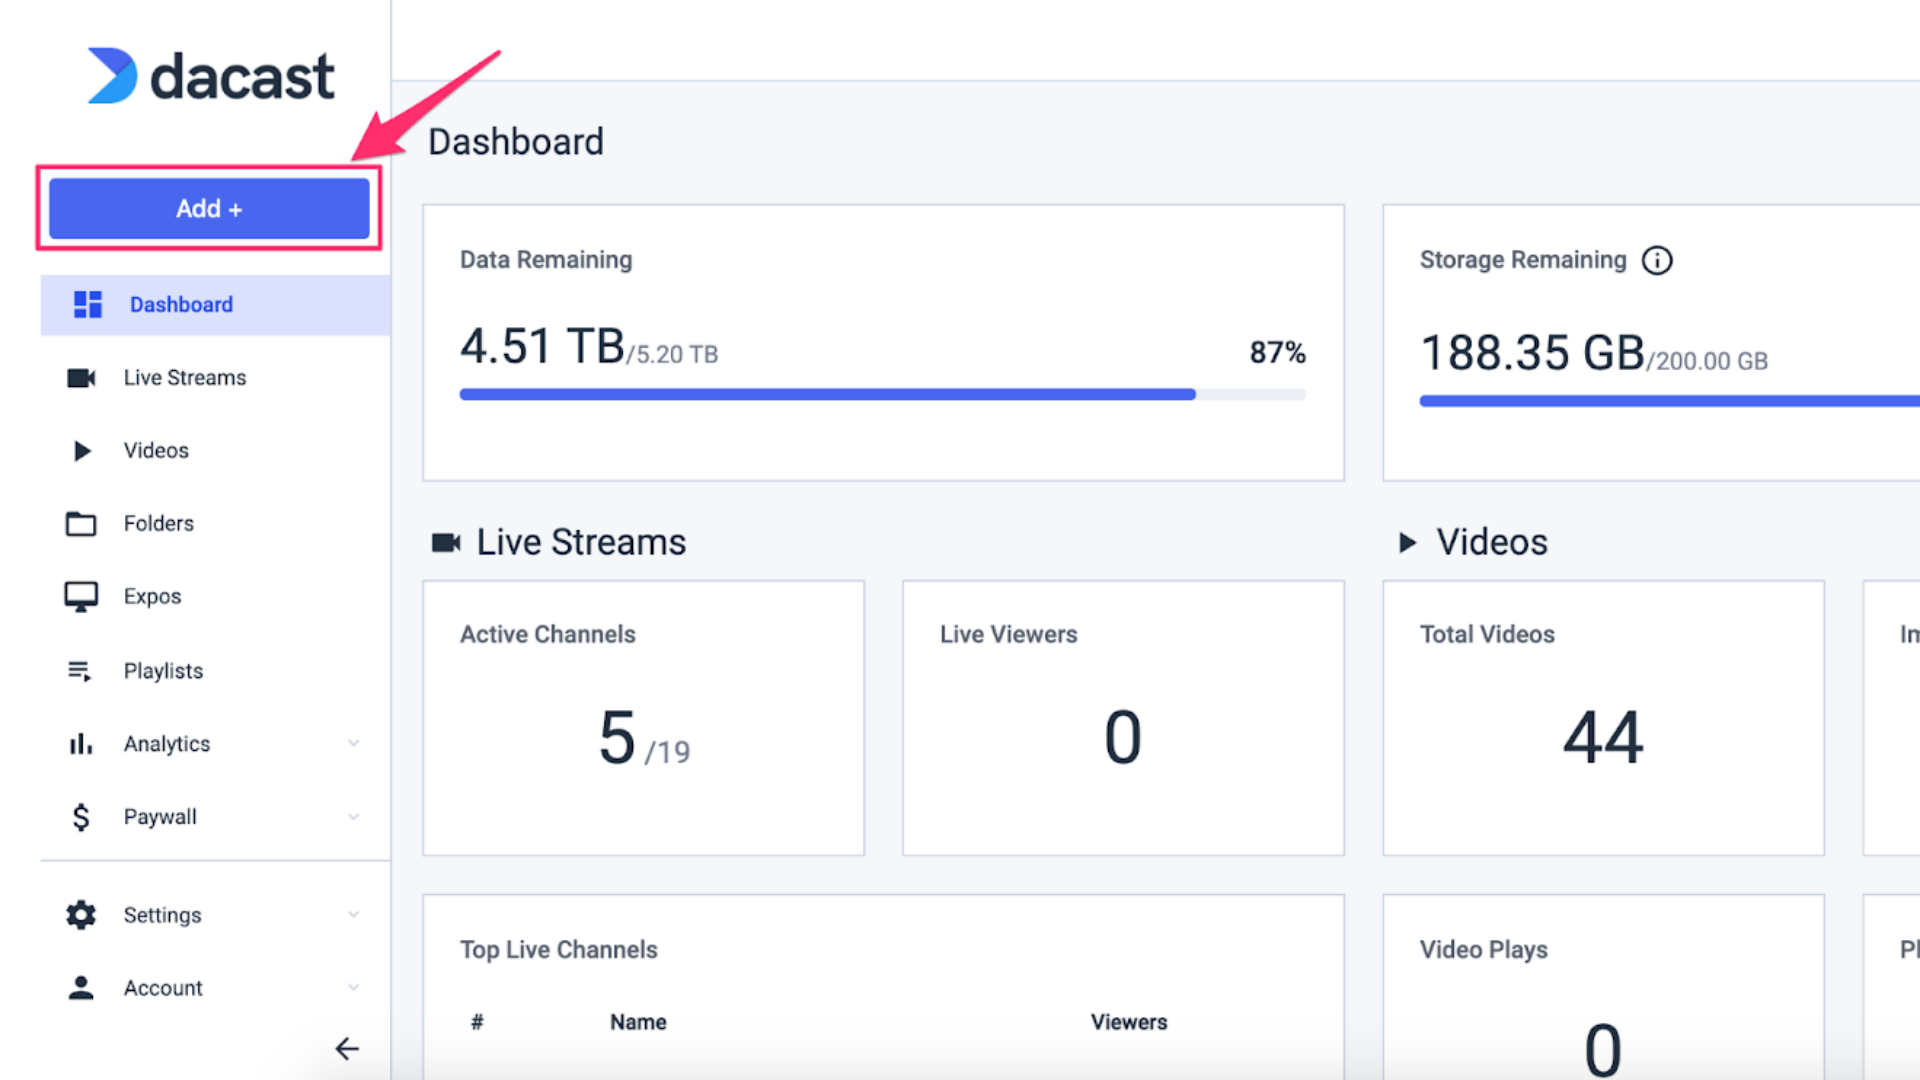The height and width of the screenshot is (1080, 1920).
Task: Click the Videos play icon in sidebar
Action: 81,450
